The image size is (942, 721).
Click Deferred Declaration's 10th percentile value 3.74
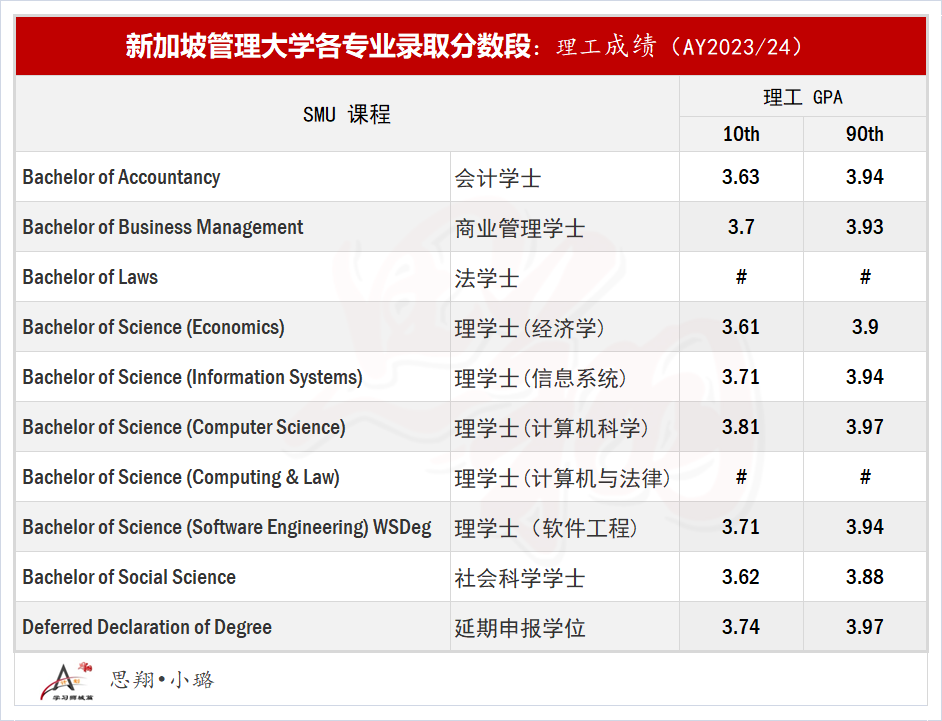click(741, 627)
